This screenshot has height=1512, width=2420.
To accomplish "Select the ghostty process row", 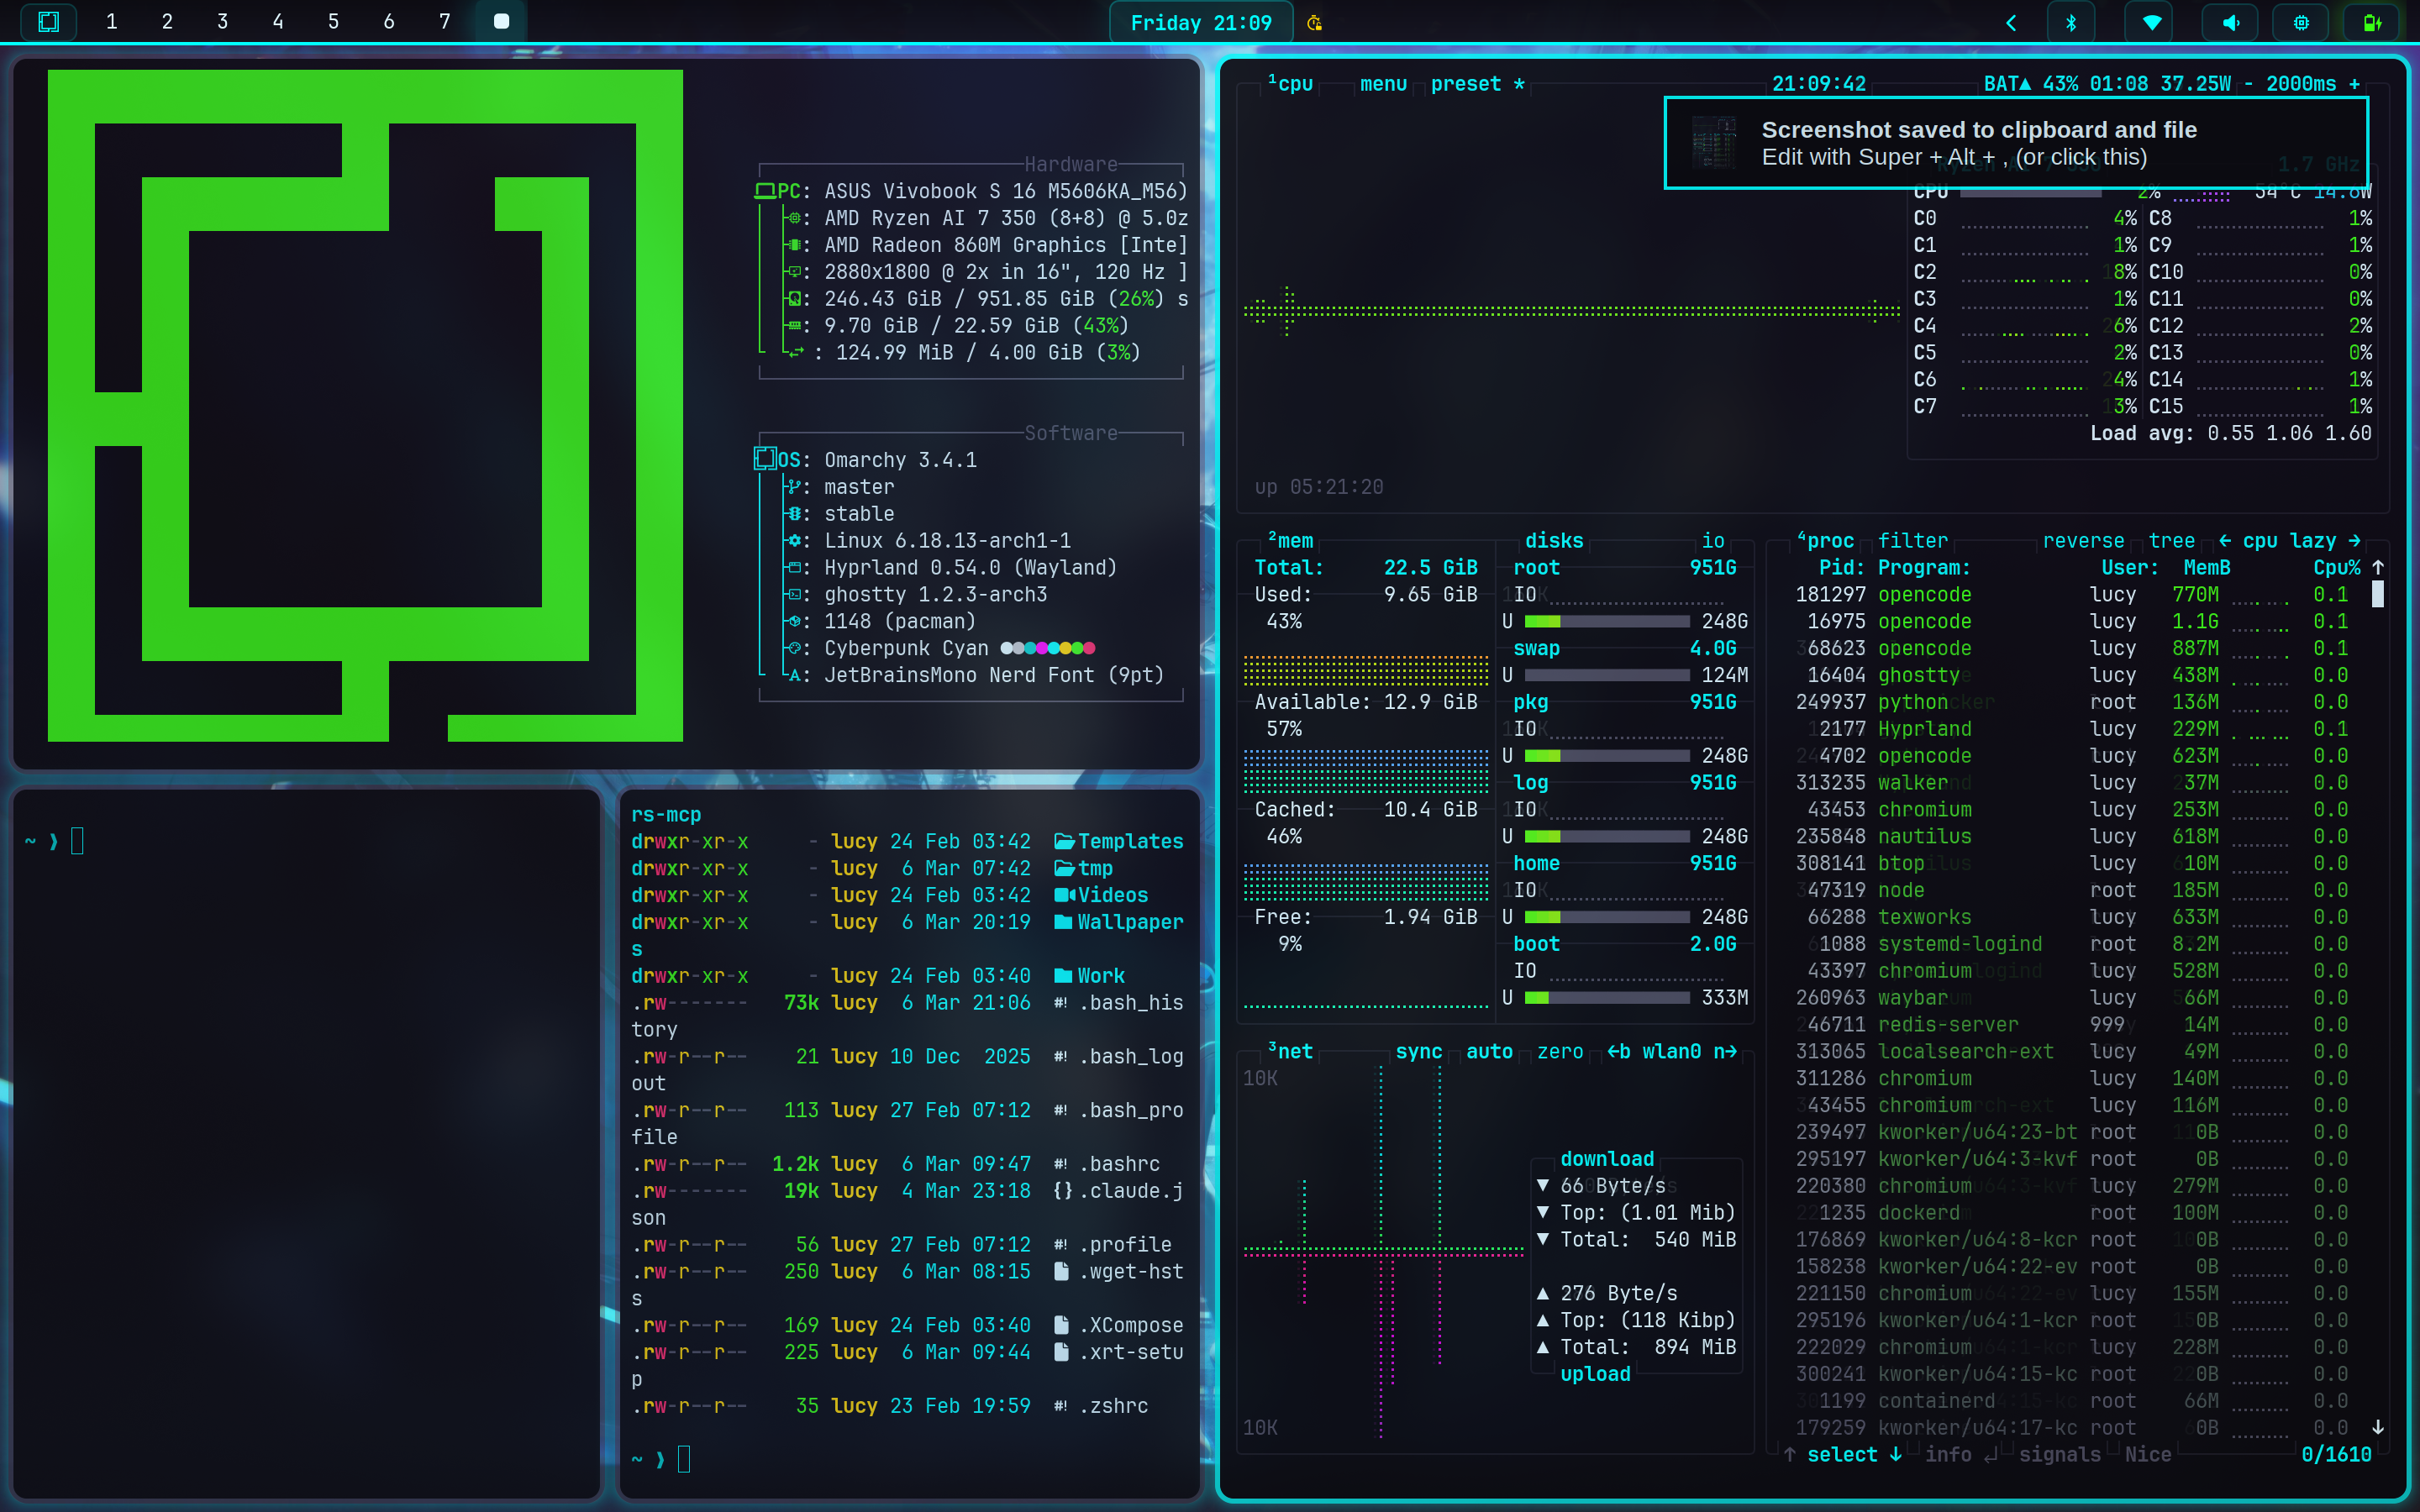I will click(x=1918, y=675).
